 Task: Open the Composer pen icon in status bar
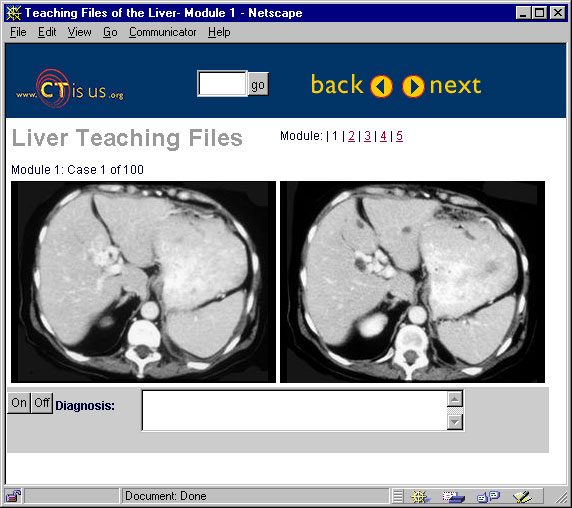522,496
